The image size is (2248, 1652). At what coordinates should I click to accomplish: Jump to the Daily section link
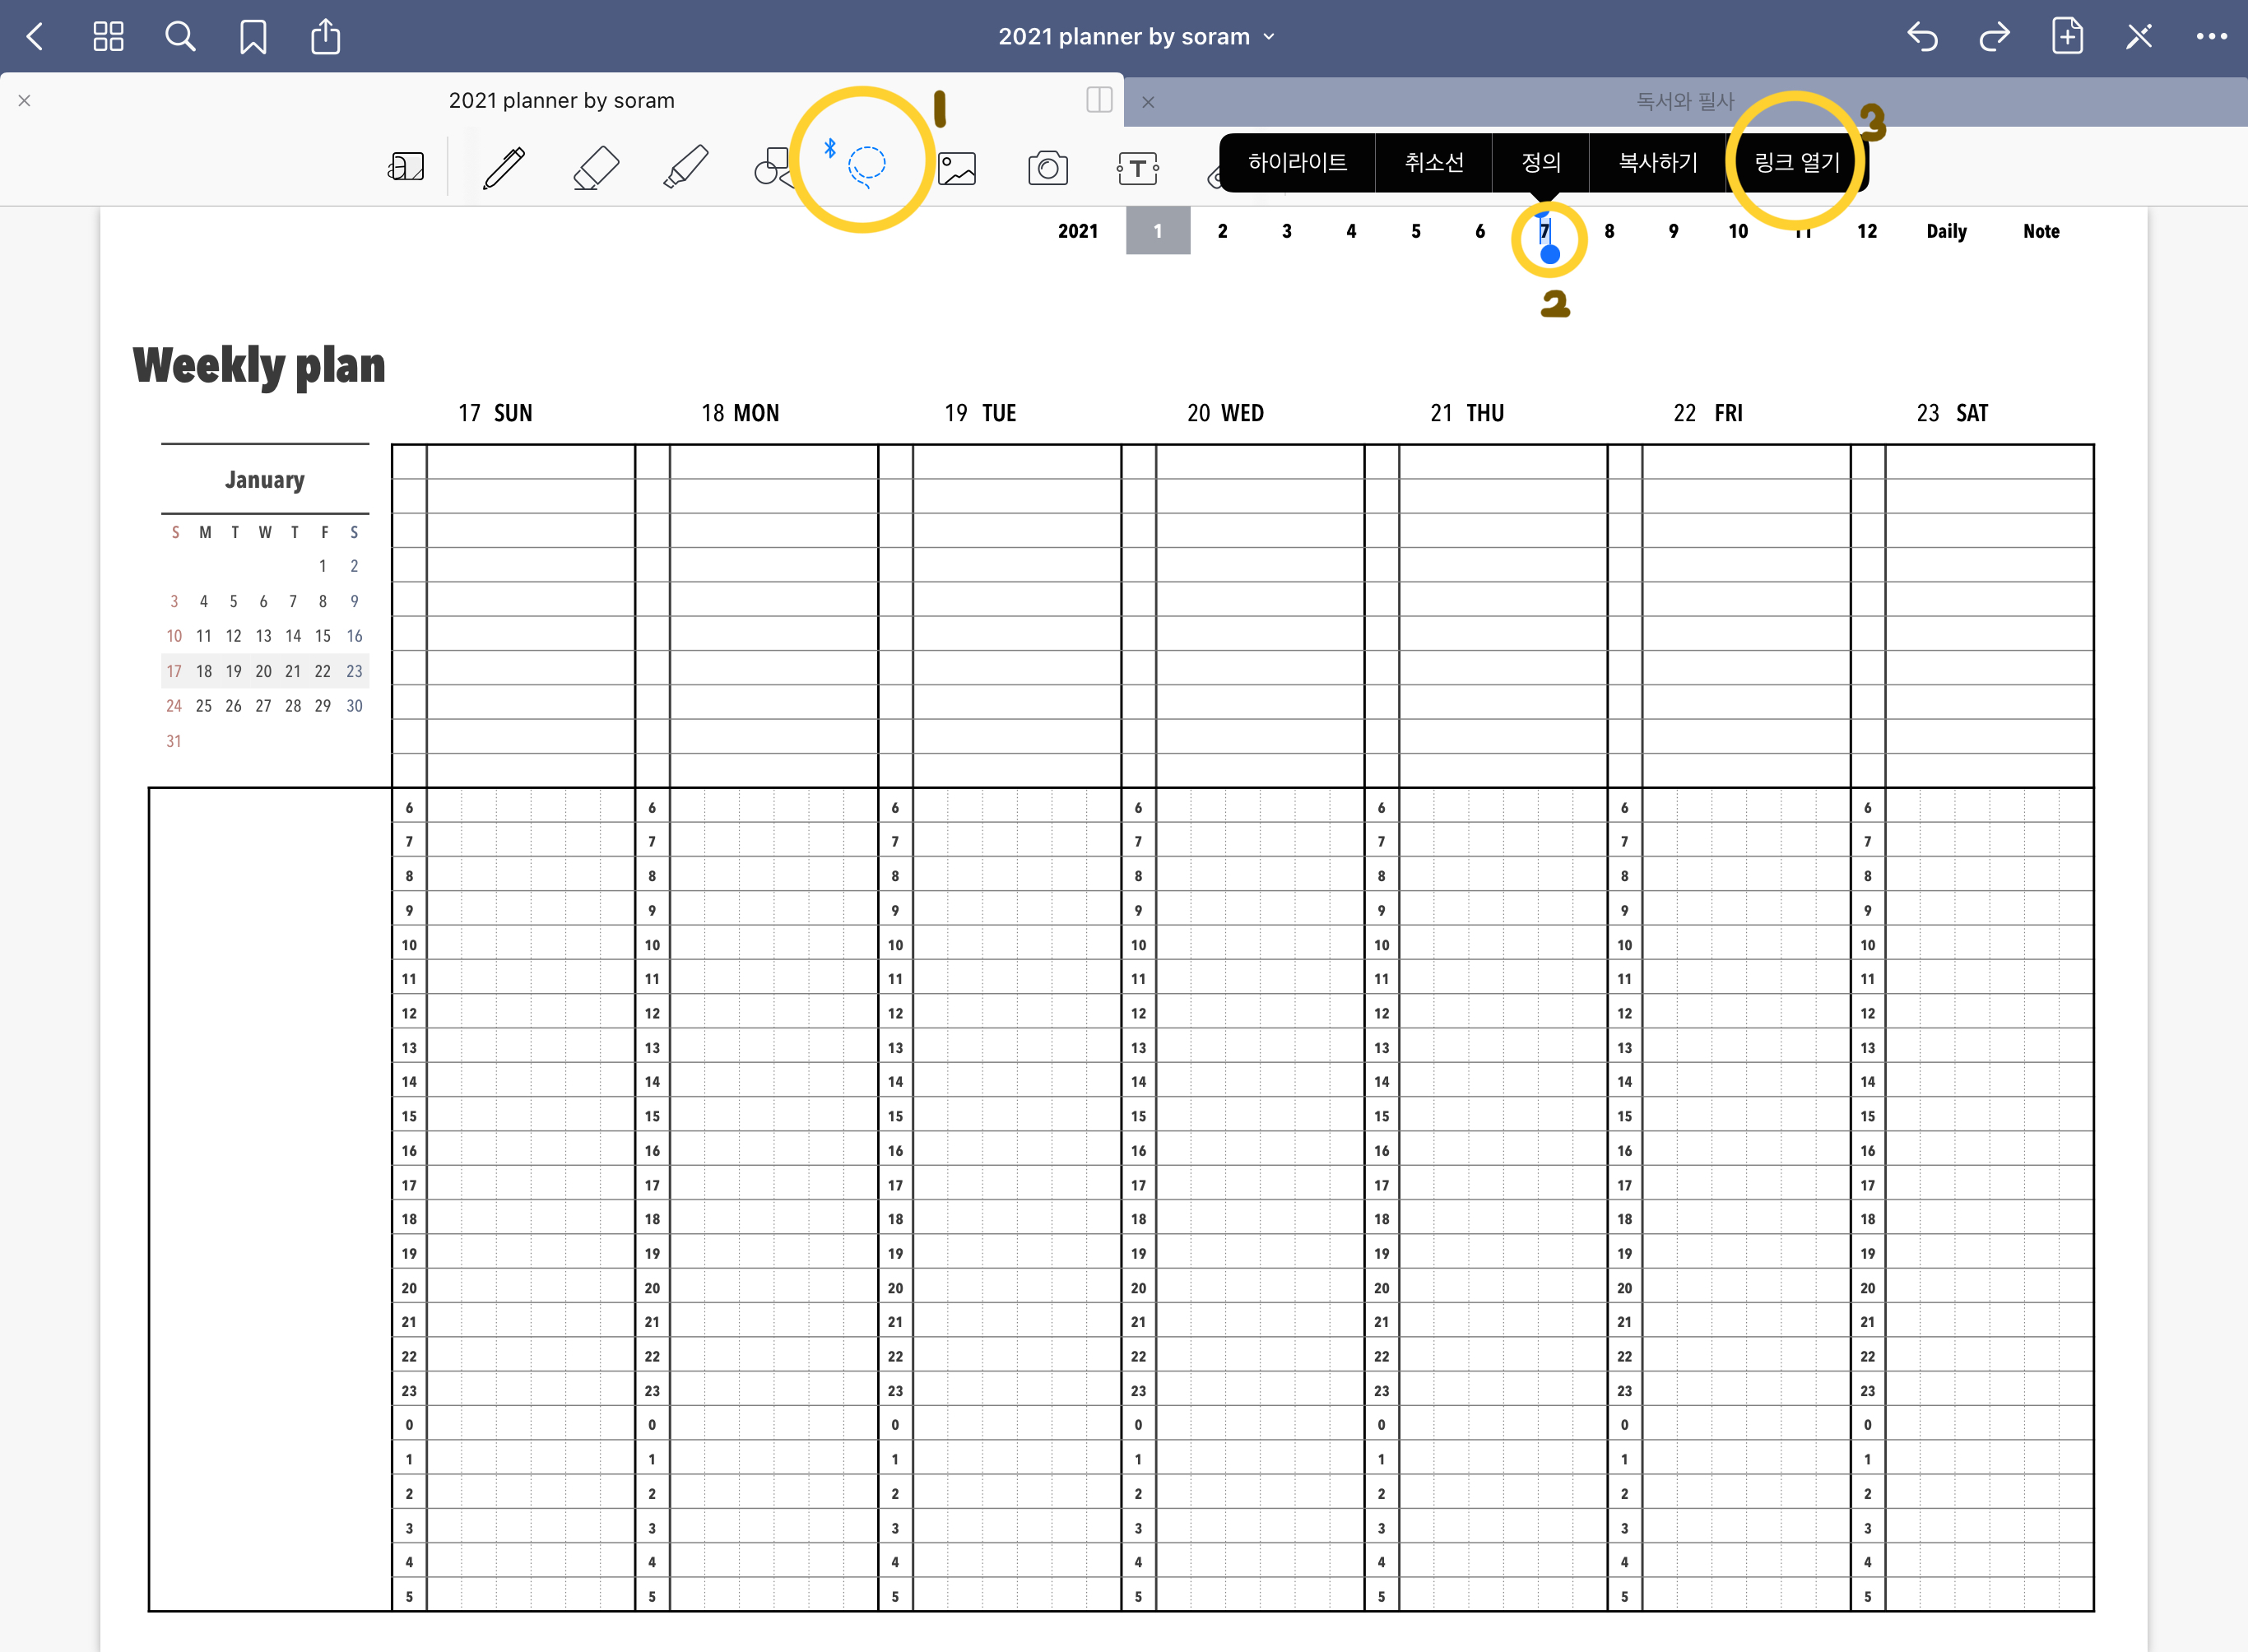(1946, 231)
